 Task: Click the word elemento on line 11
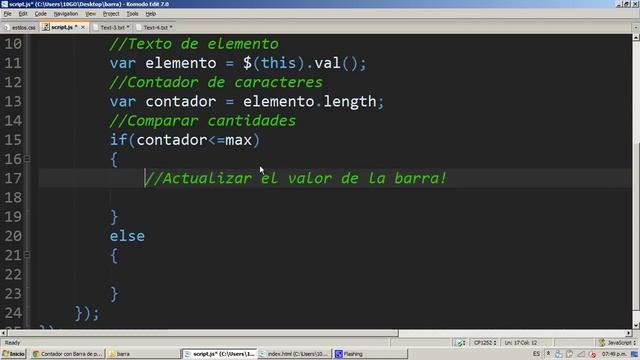point(180,63)
